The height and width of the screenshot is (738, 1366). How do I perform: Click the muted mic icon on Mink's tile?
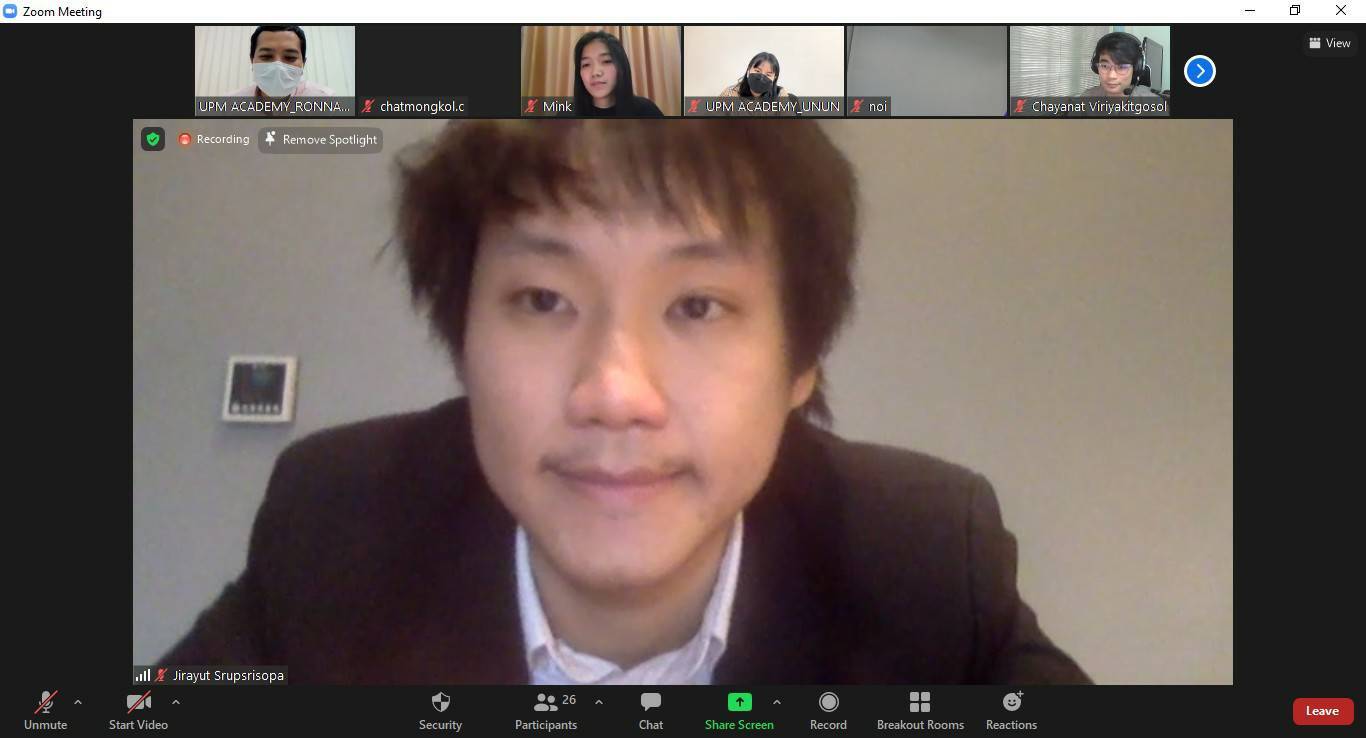coord(532,106)
